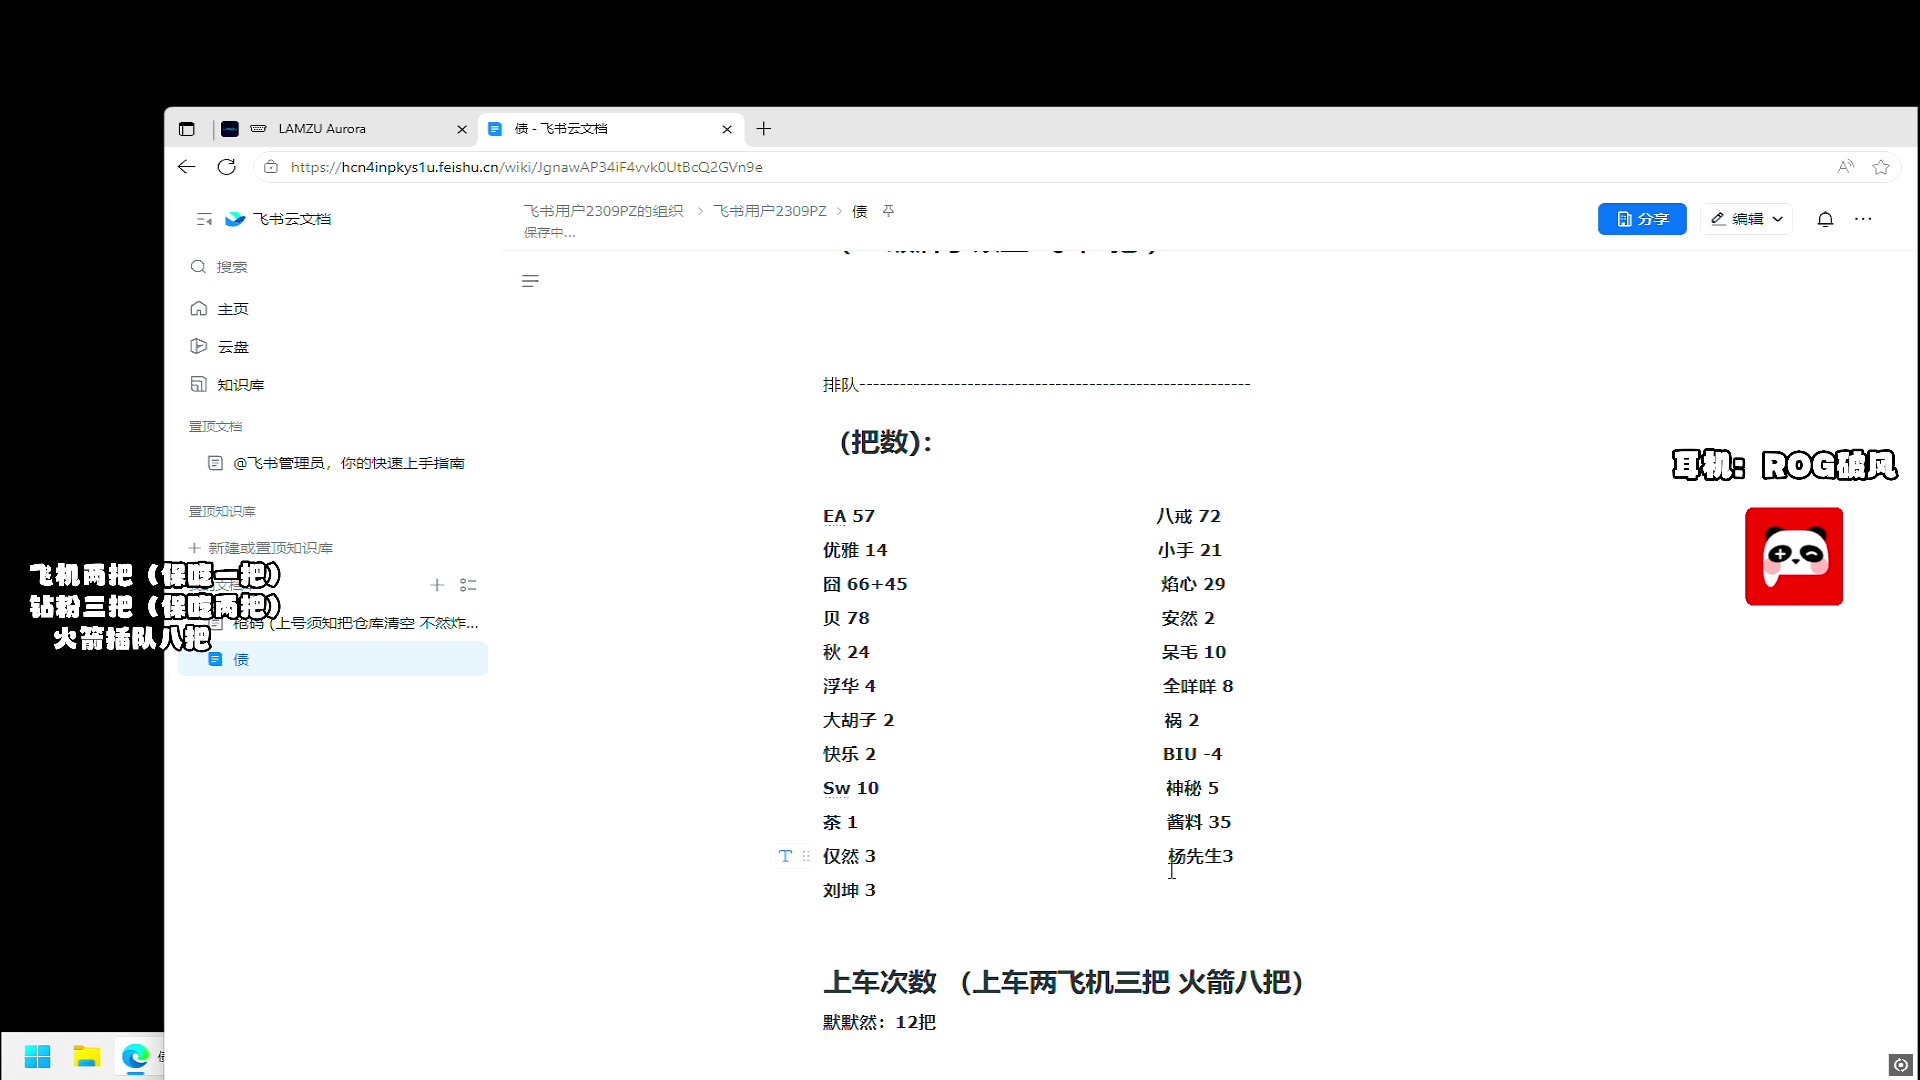This screenshot has height=1080, width=1920.
Task: Collapse the Feishu sidebar toggle icon
Action: (x=204, y=219)
